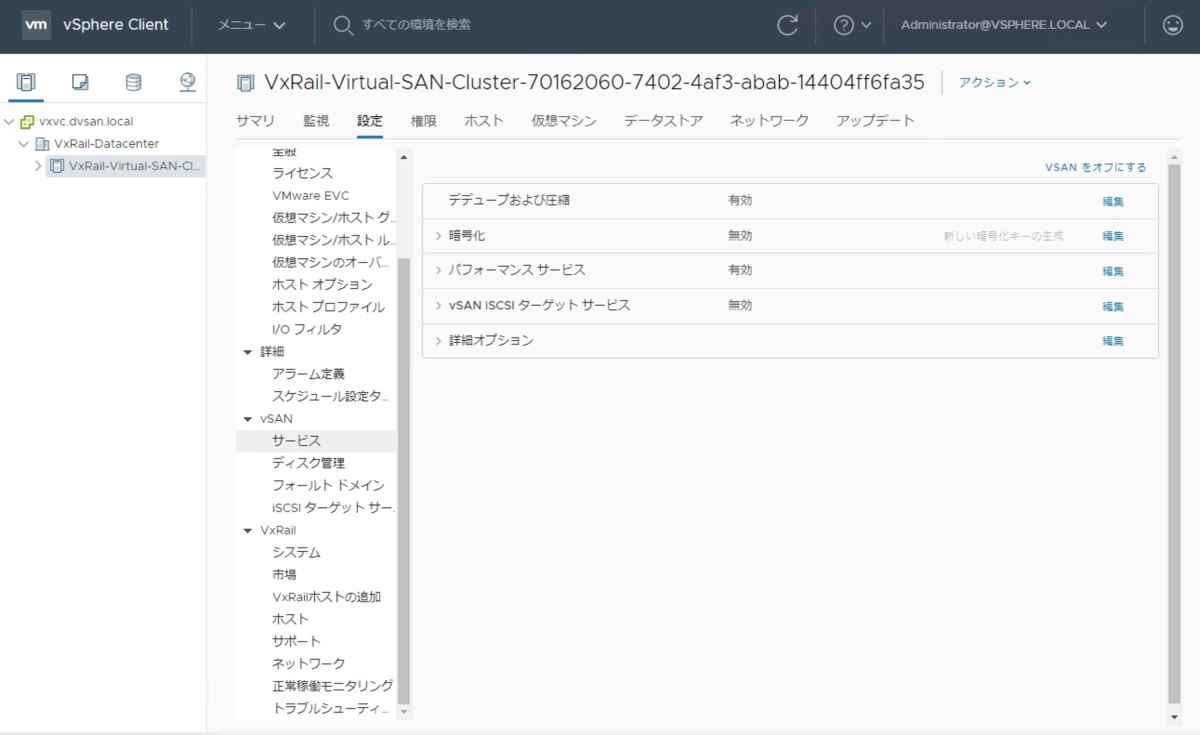
Task: Select I/O フィルタ in settings list
Action: 307,329
